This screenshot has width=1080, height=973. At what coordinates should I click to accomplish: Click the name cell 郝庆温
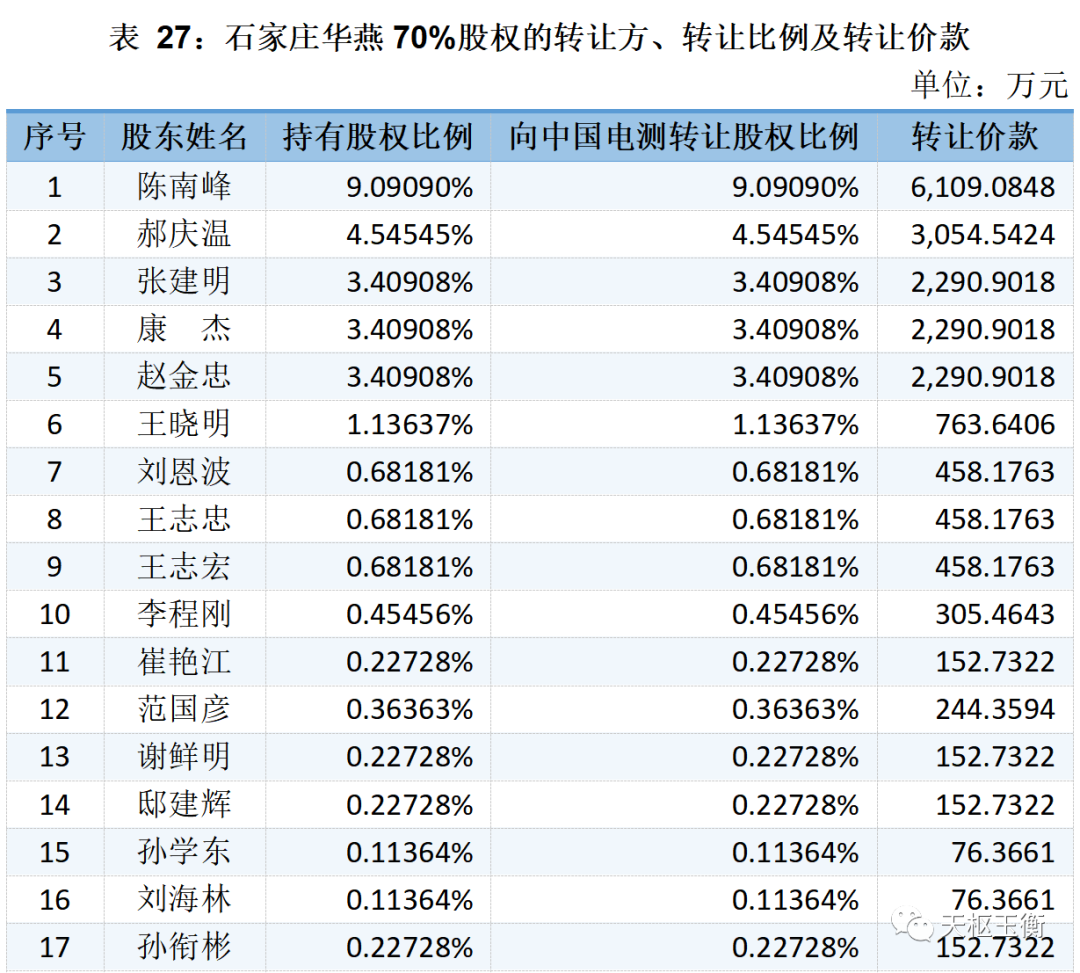(x=184, y=234)
